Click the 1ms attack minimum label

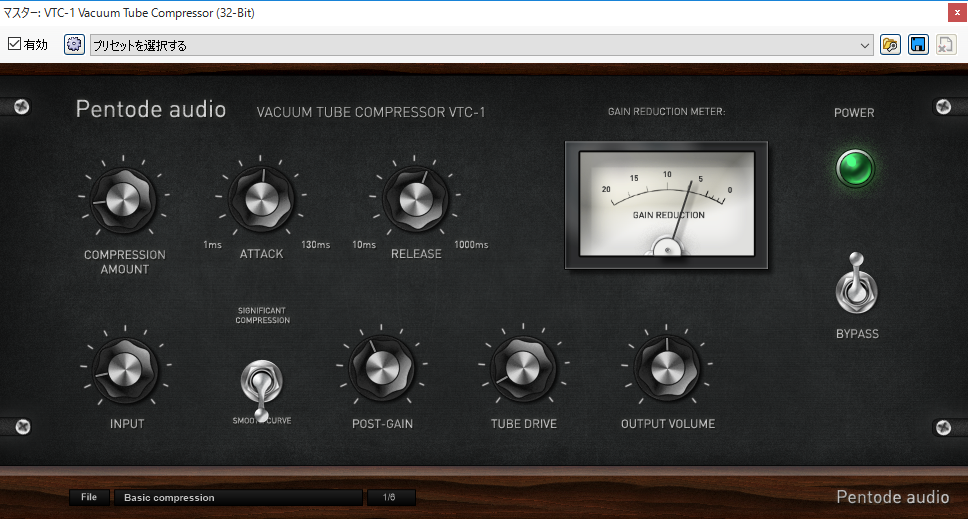[x=212, y=245]
